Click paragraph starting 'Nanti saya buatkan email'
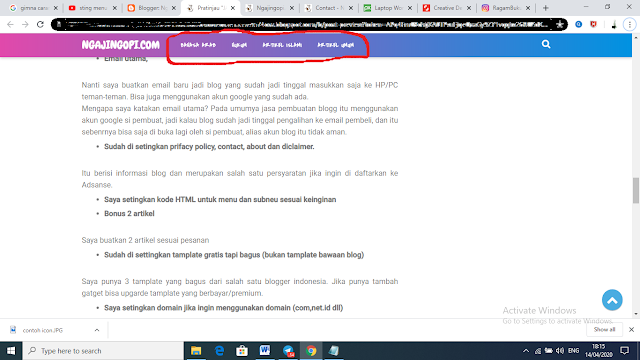Viewport: 640px width, 360px height. tap(240, 91)
